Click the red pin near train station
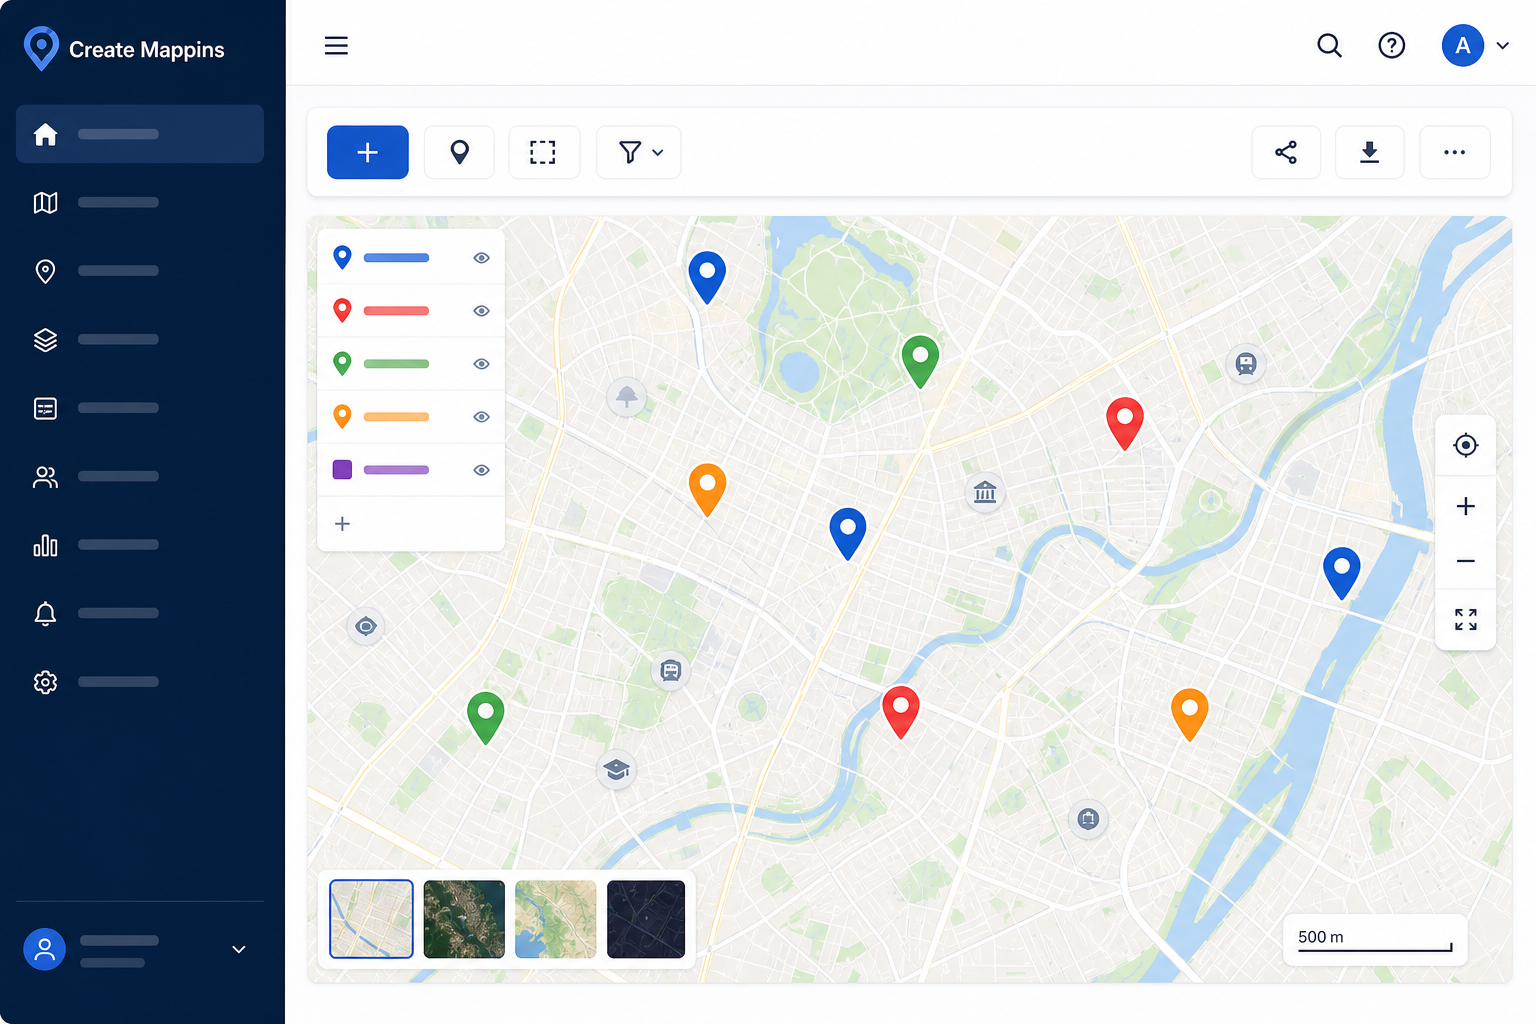1536x1024 pixels. [x=1125, y=423]
